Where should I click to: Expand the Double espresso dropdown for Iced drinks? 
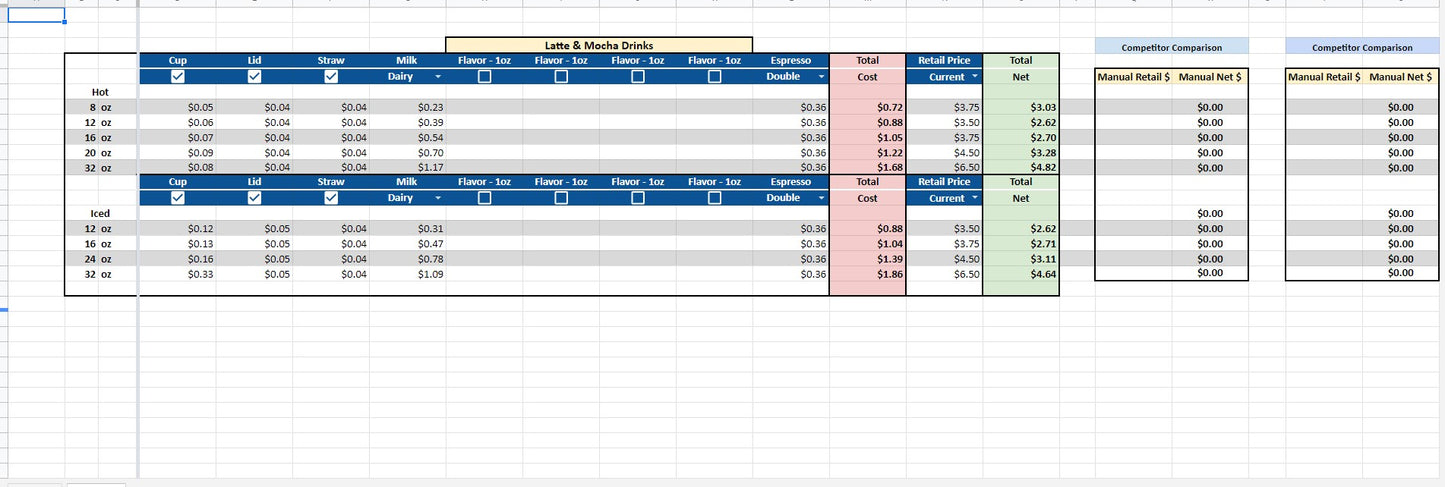point(821,198)
